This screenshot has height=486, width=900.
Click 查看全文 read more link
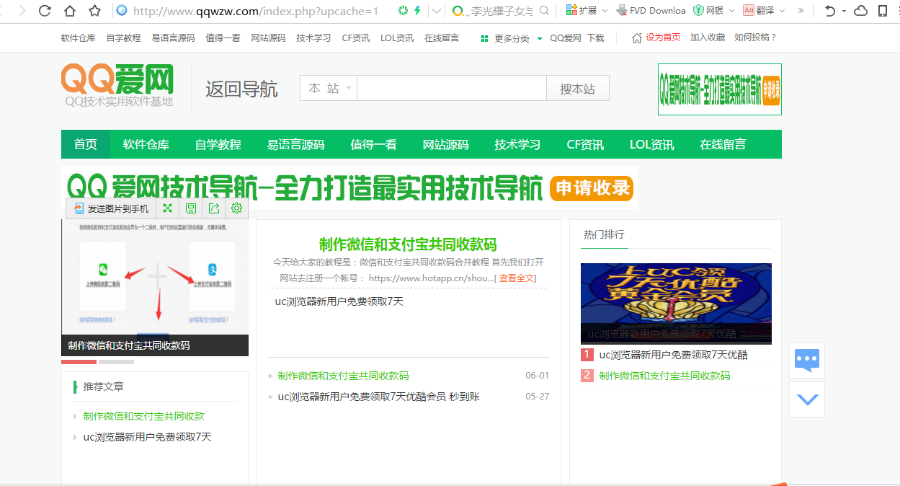tap(517, 278)
